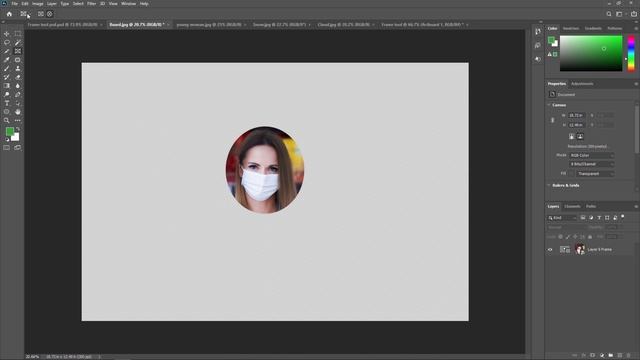Select the Dodge tool
The image size is (640, 360).
[7, 94]
